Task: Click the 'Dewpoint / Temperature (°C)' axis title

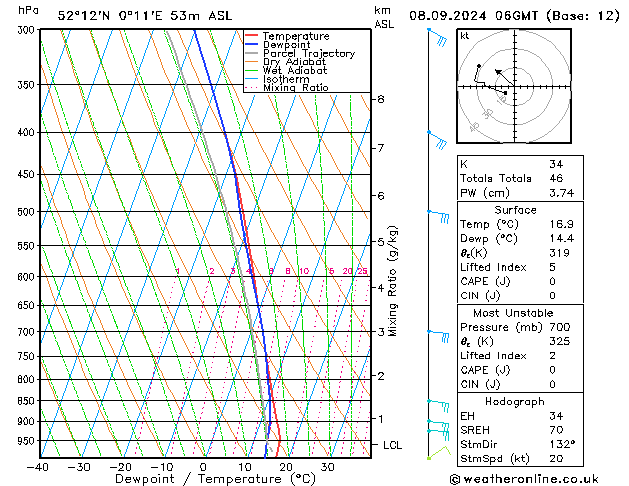Action: (x=215, y=479)
